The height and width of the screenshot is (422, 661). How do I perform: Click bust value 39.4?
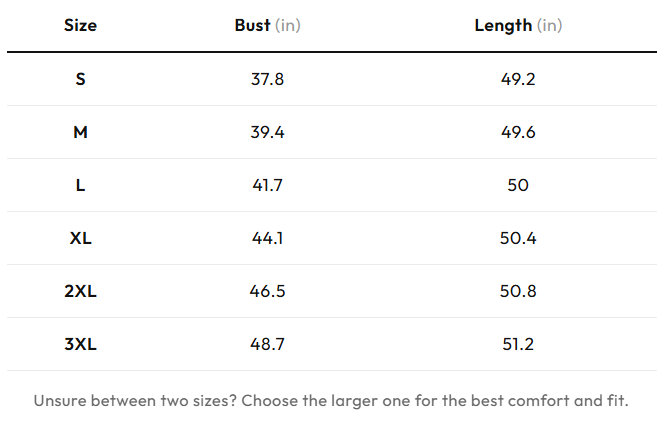coord(267,132)
